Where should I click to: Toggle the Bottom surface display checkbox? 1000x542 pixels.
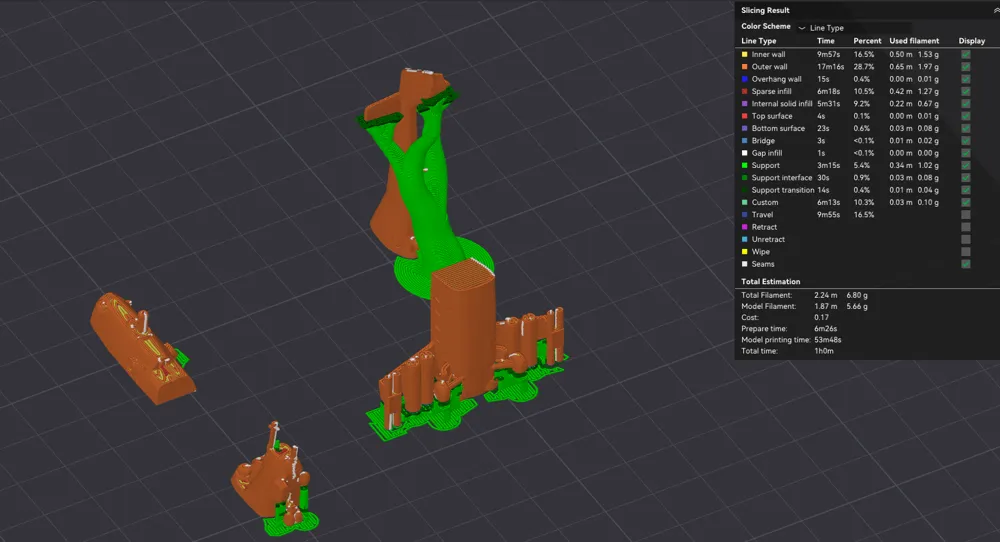point(966,128)
